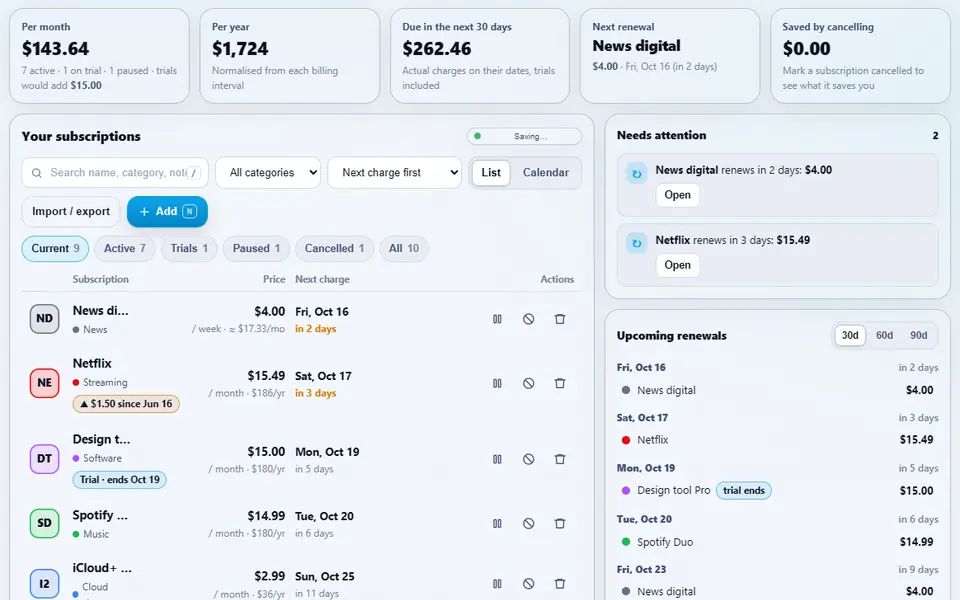Click the SD avatar for Spotify
960x600 pixels.
click(x=45, y=523)
